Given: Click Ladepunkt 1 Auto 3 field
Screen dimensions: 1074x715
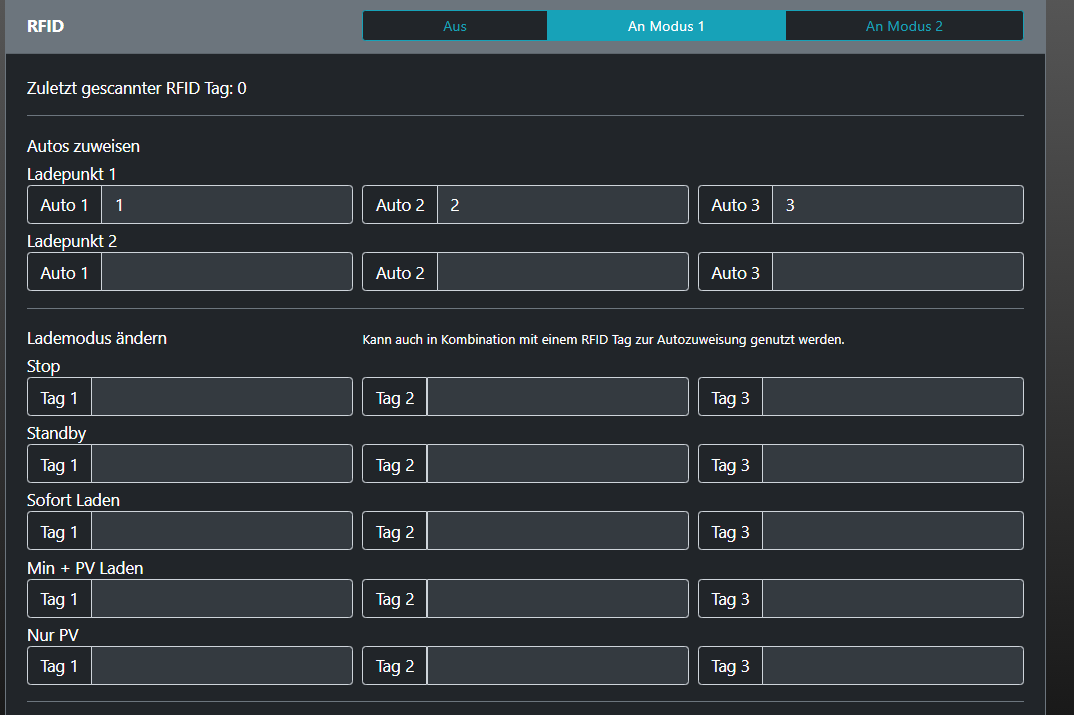Looking at the screenshot, I should coord(897,205).
